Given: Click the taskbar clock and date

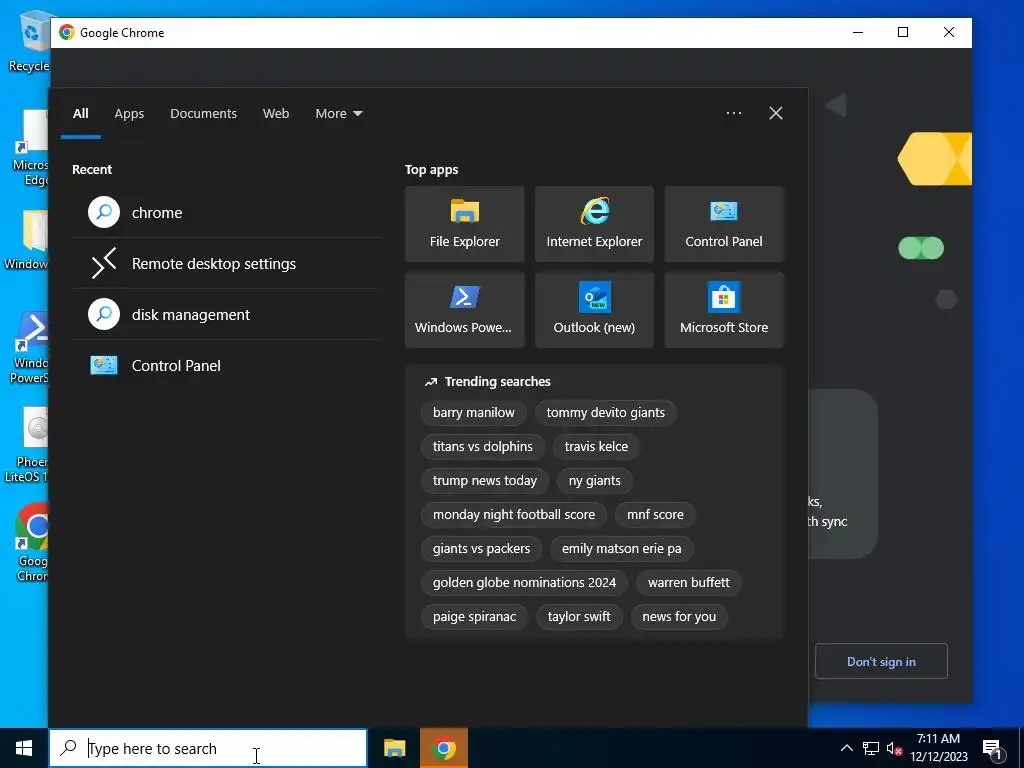Looking at the screenshot, I should [938, 748].
